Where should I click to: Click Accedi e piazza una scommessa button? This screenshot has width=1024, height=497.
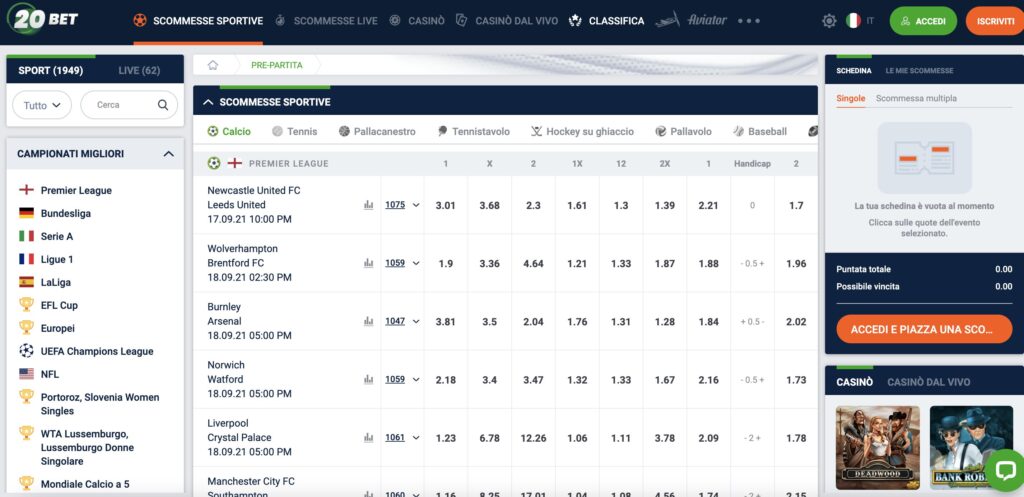tap(924, 329)
